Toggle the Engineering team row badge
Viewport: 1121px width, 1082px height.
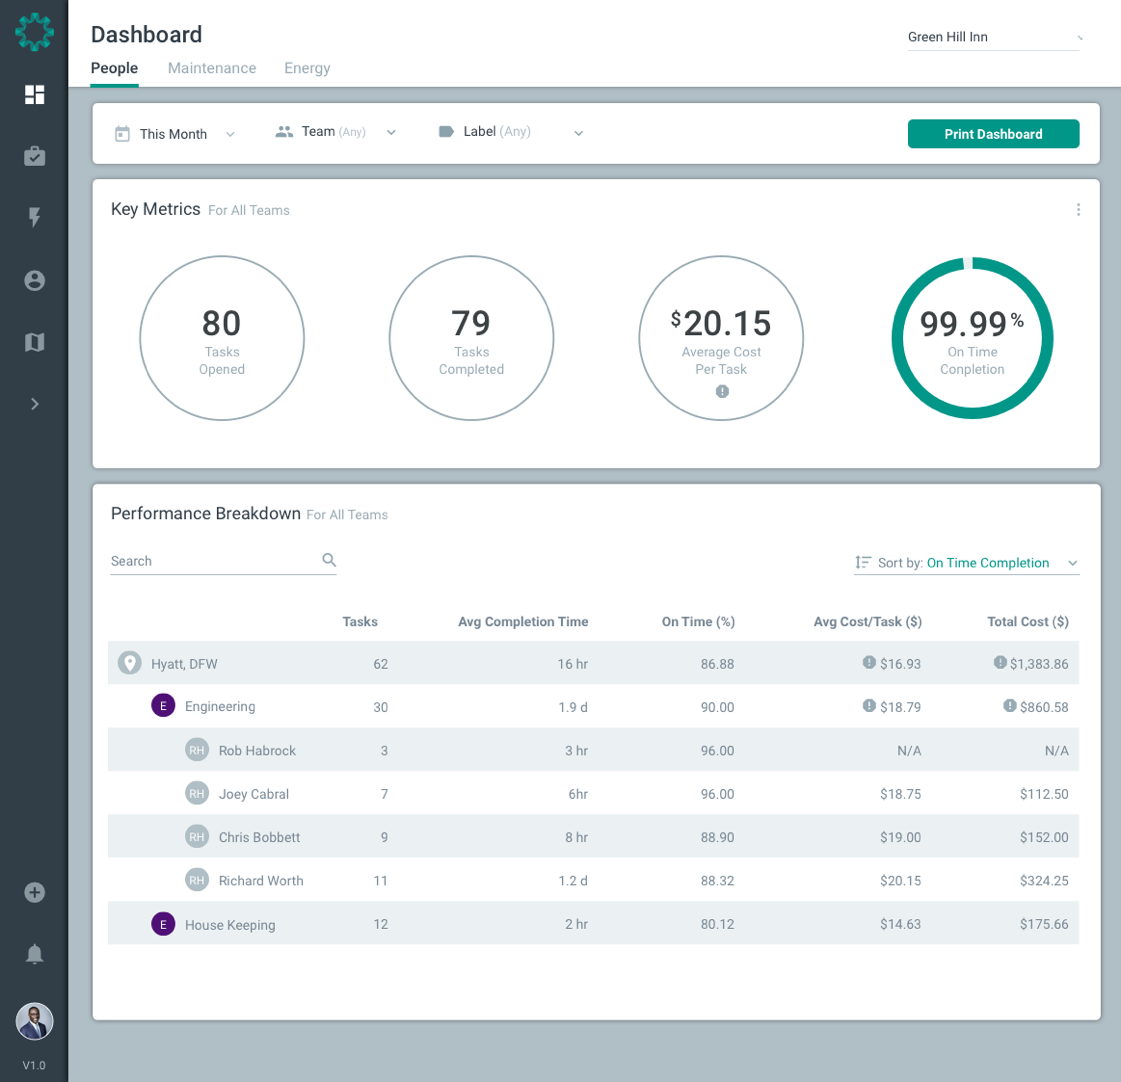[163, 705]
